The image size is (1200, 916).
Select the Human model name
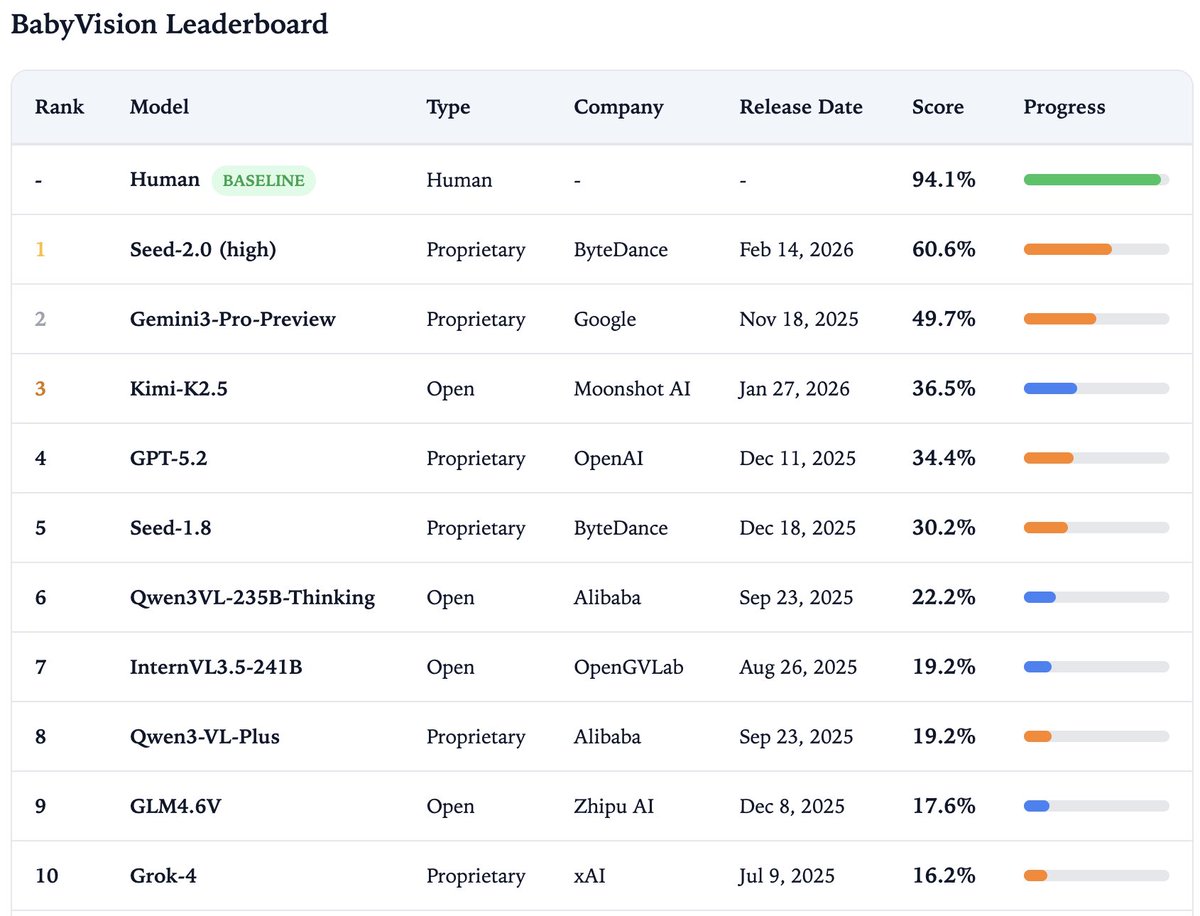(x=165, y=180)
